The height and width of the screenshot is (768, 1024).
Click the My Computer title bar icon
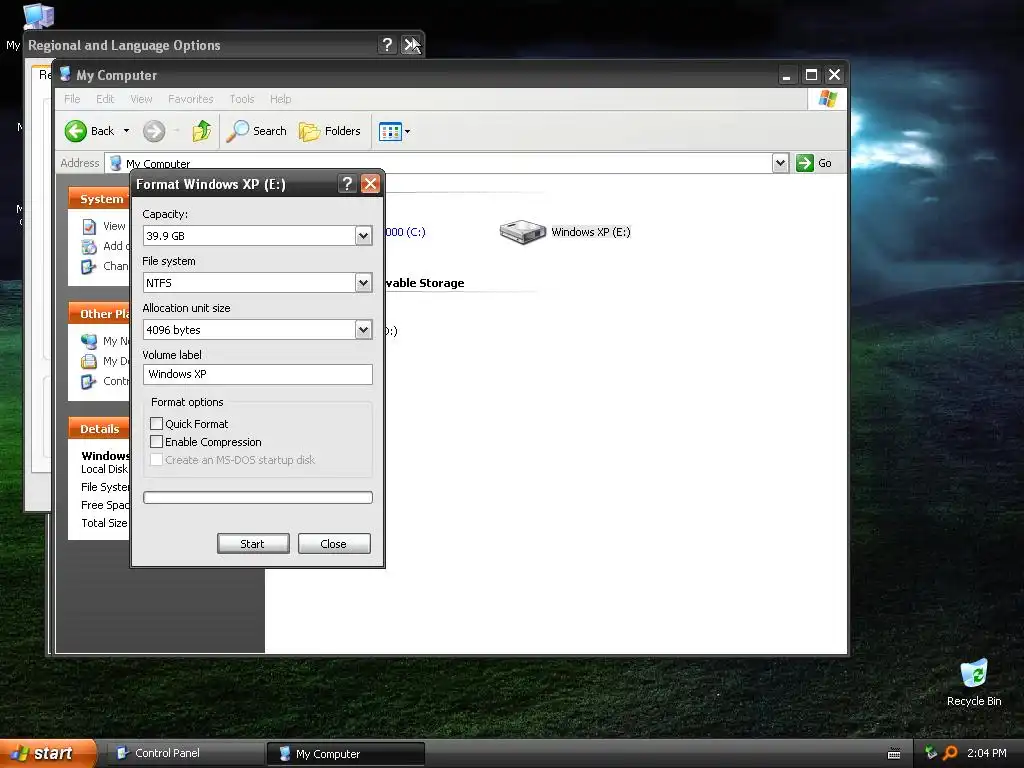[65, 74]
